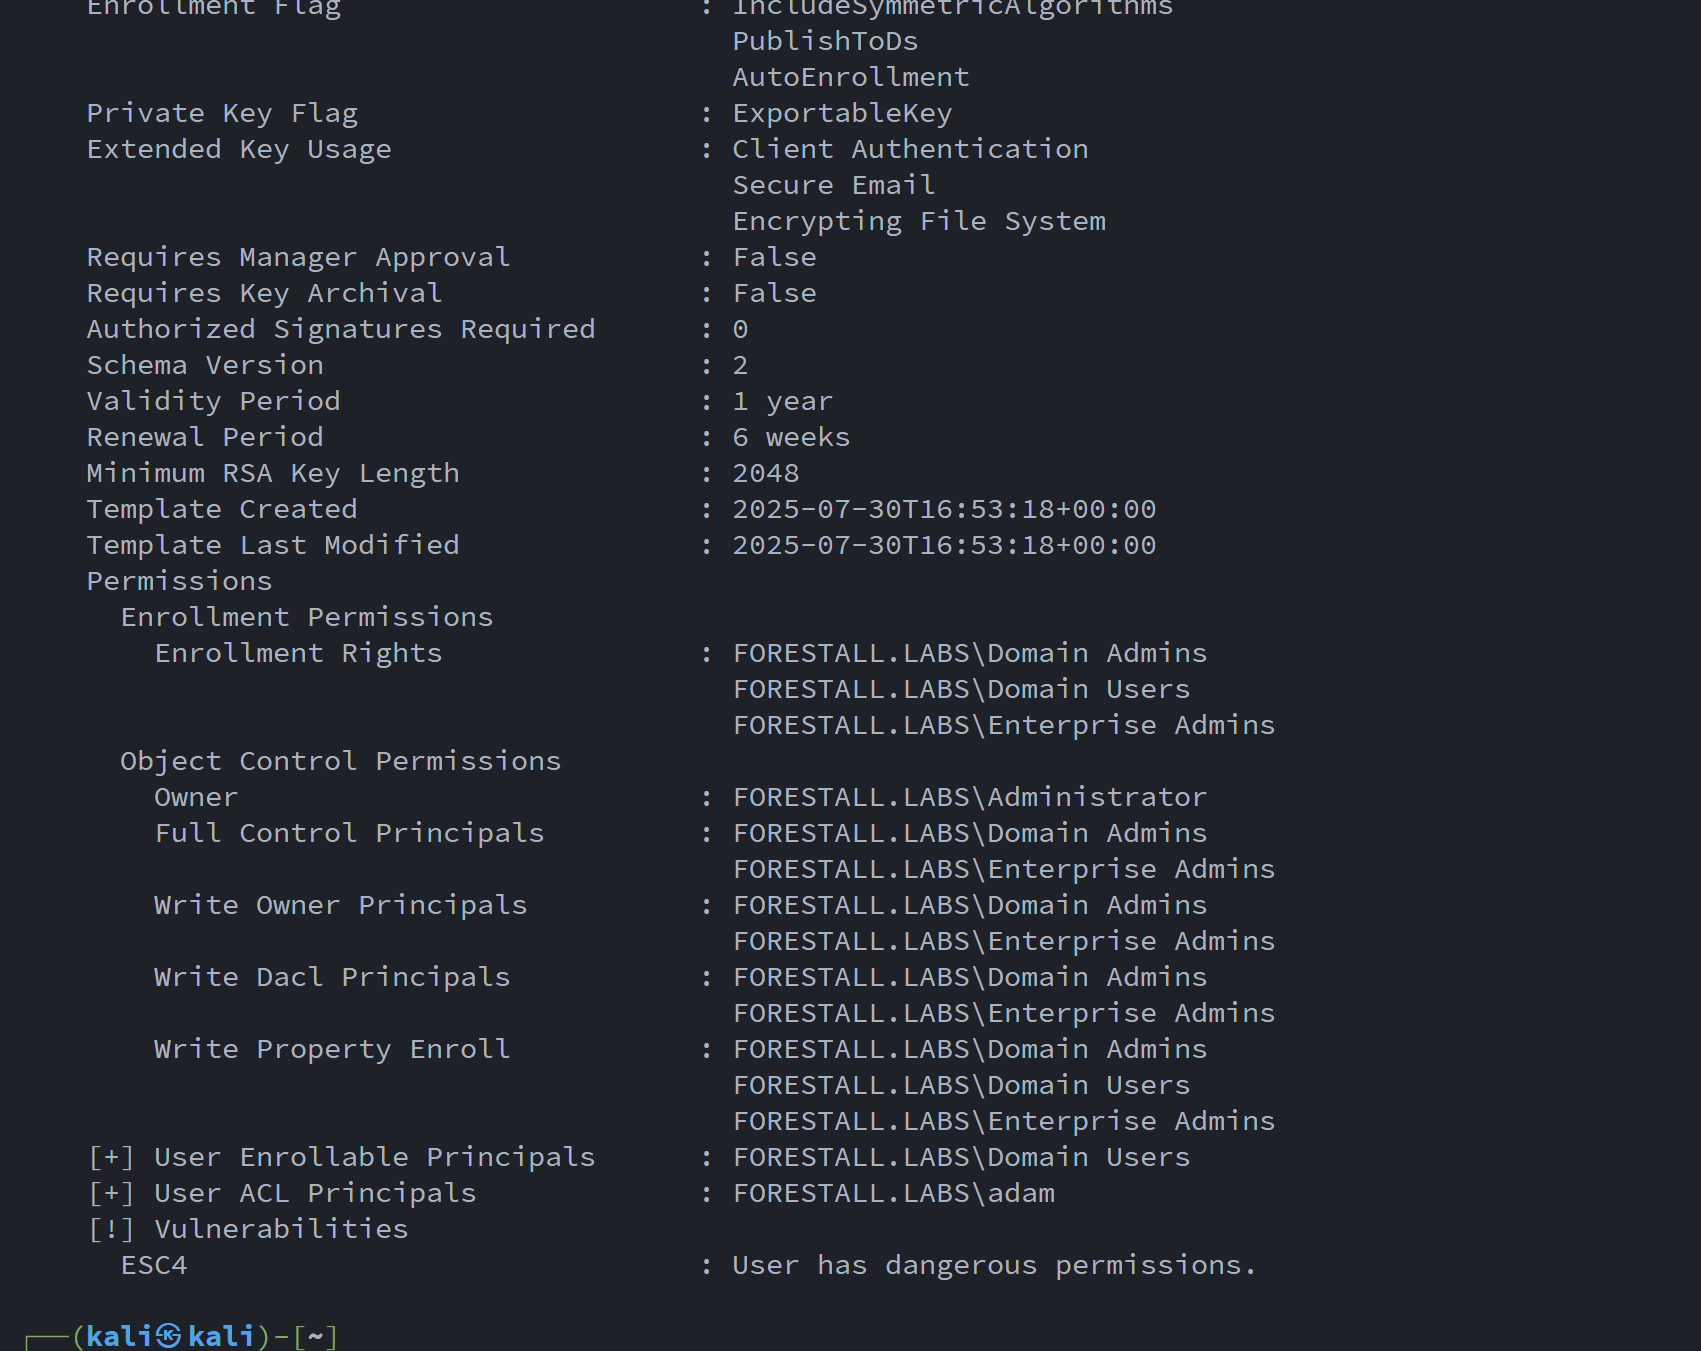Click the "User has dangerous permissions." text
1701x1351 pixels.
[994, 1265]
